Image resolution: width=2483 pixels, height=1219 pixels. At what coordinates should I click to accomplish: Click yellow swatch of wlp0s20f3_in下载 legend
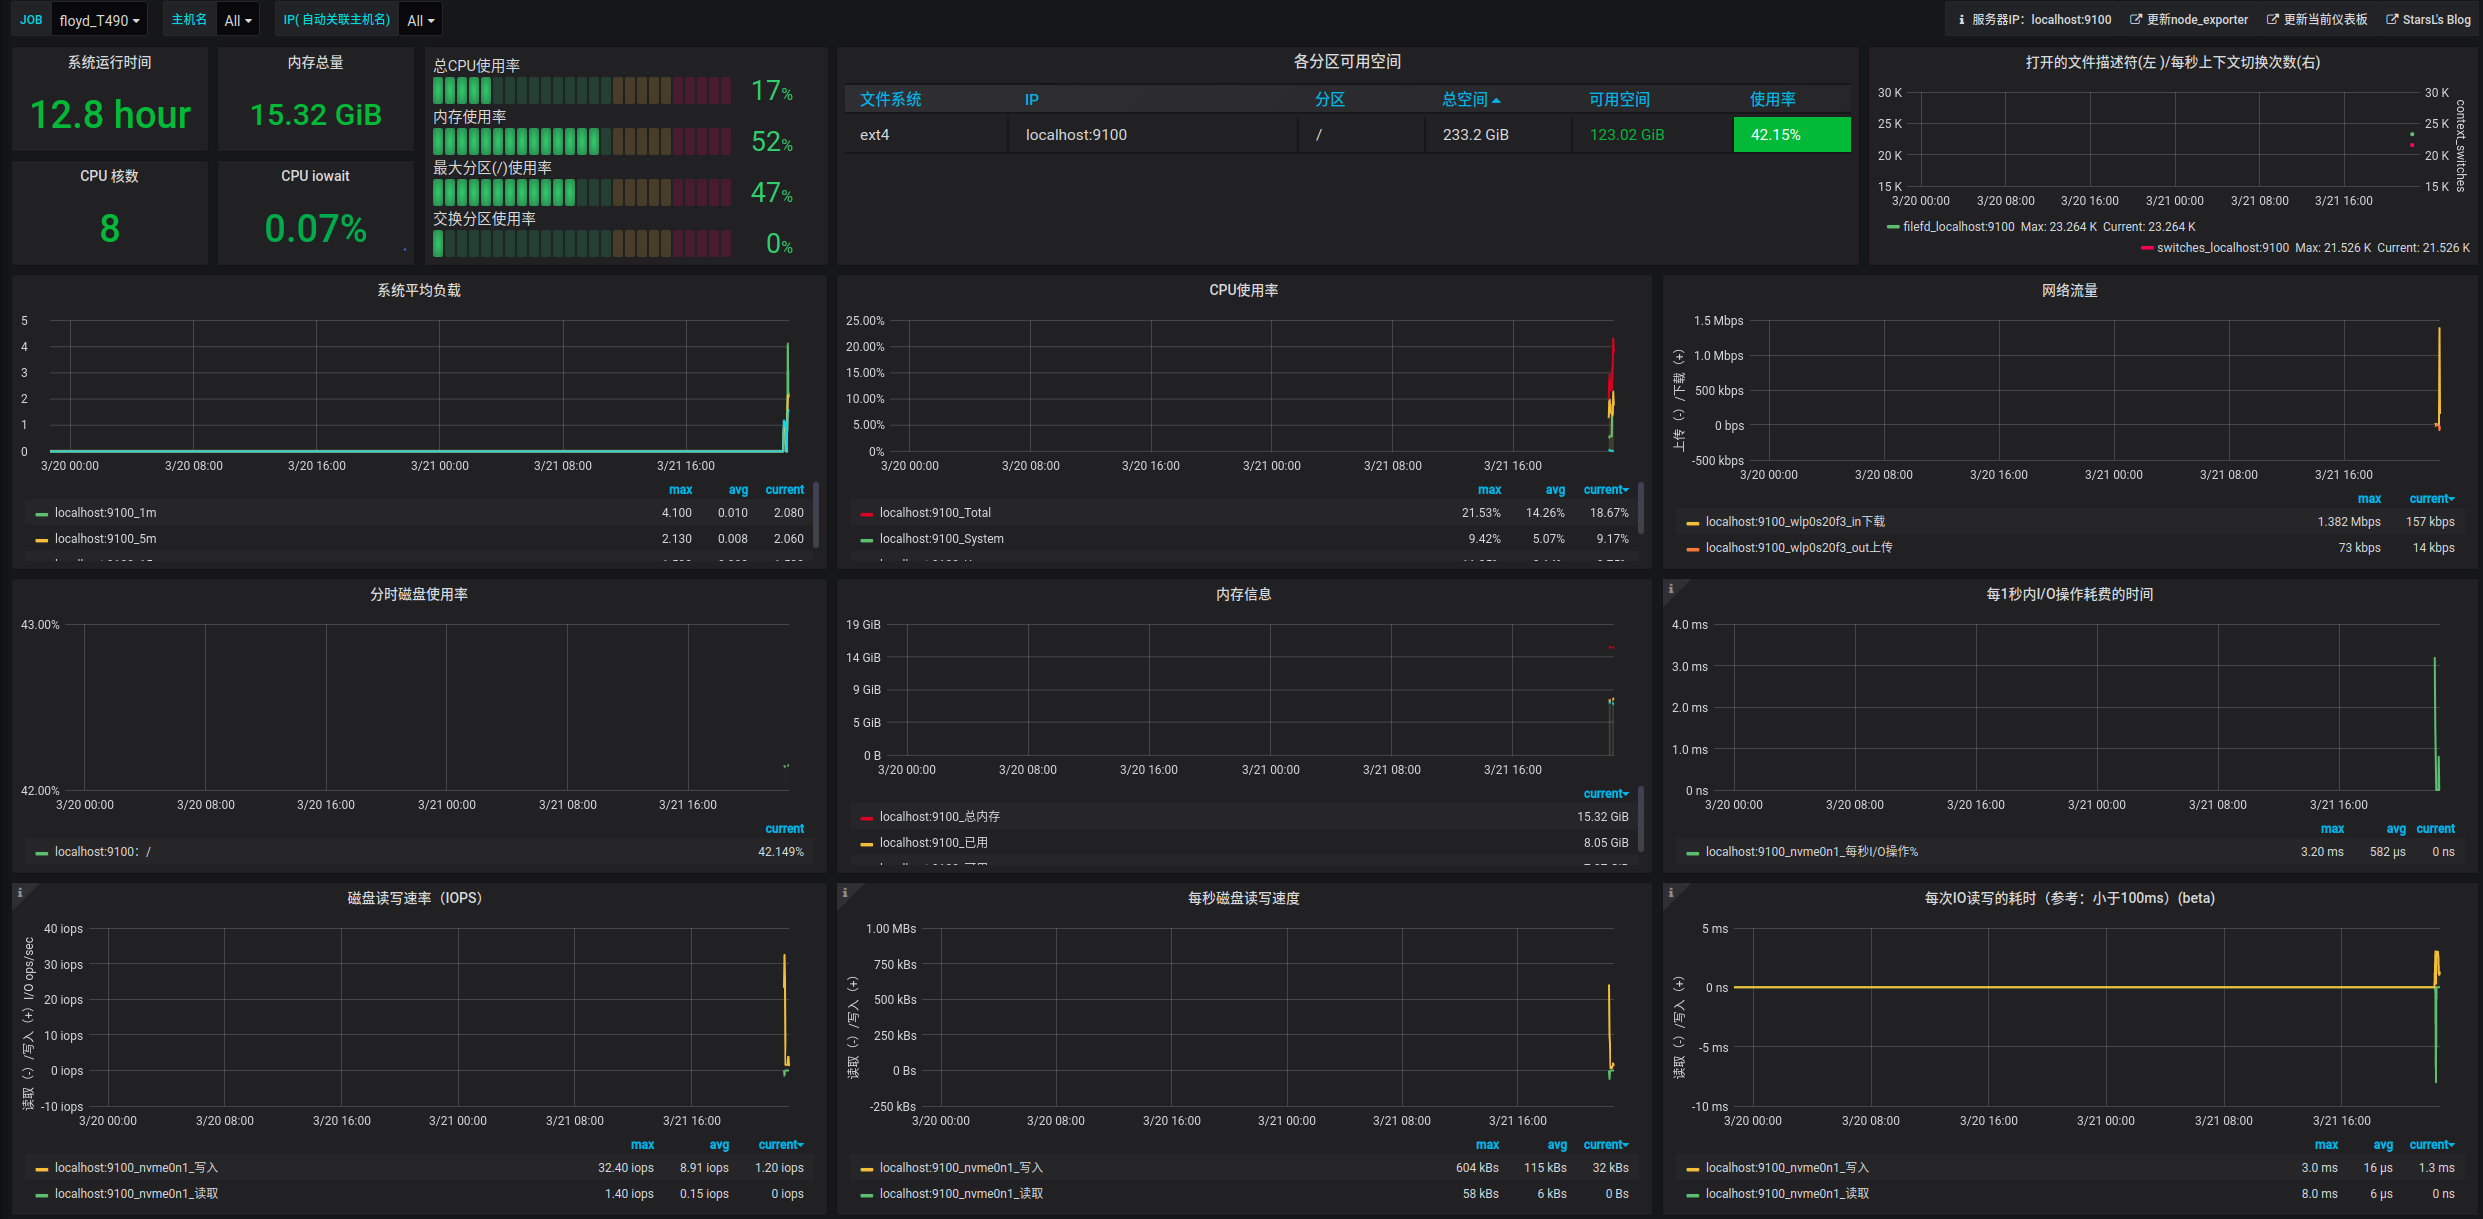(x=1692, y=523)
